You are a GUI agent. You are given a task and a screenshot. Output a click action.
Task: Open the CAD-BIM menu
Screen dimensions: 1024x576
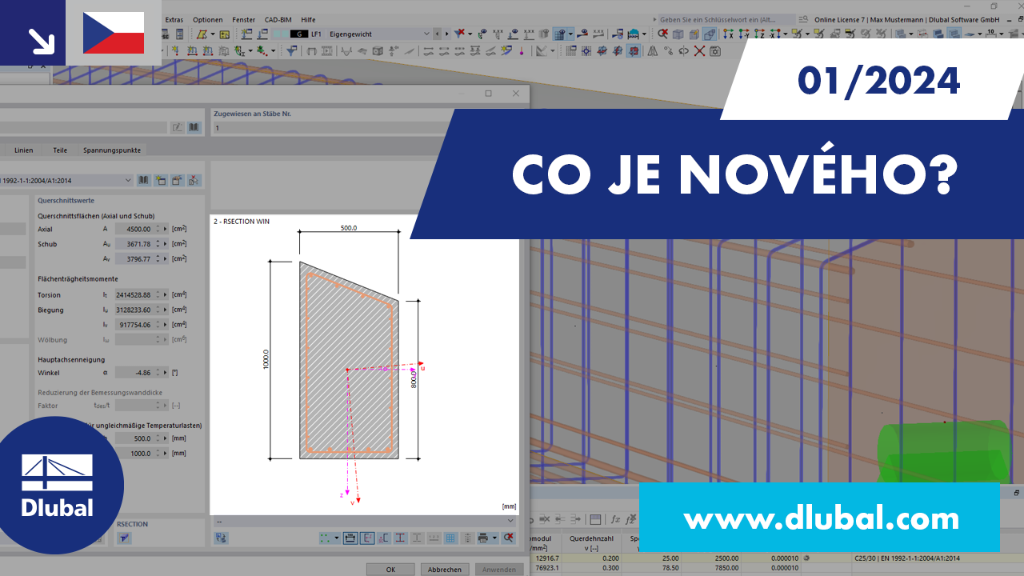tap(278, 20)
